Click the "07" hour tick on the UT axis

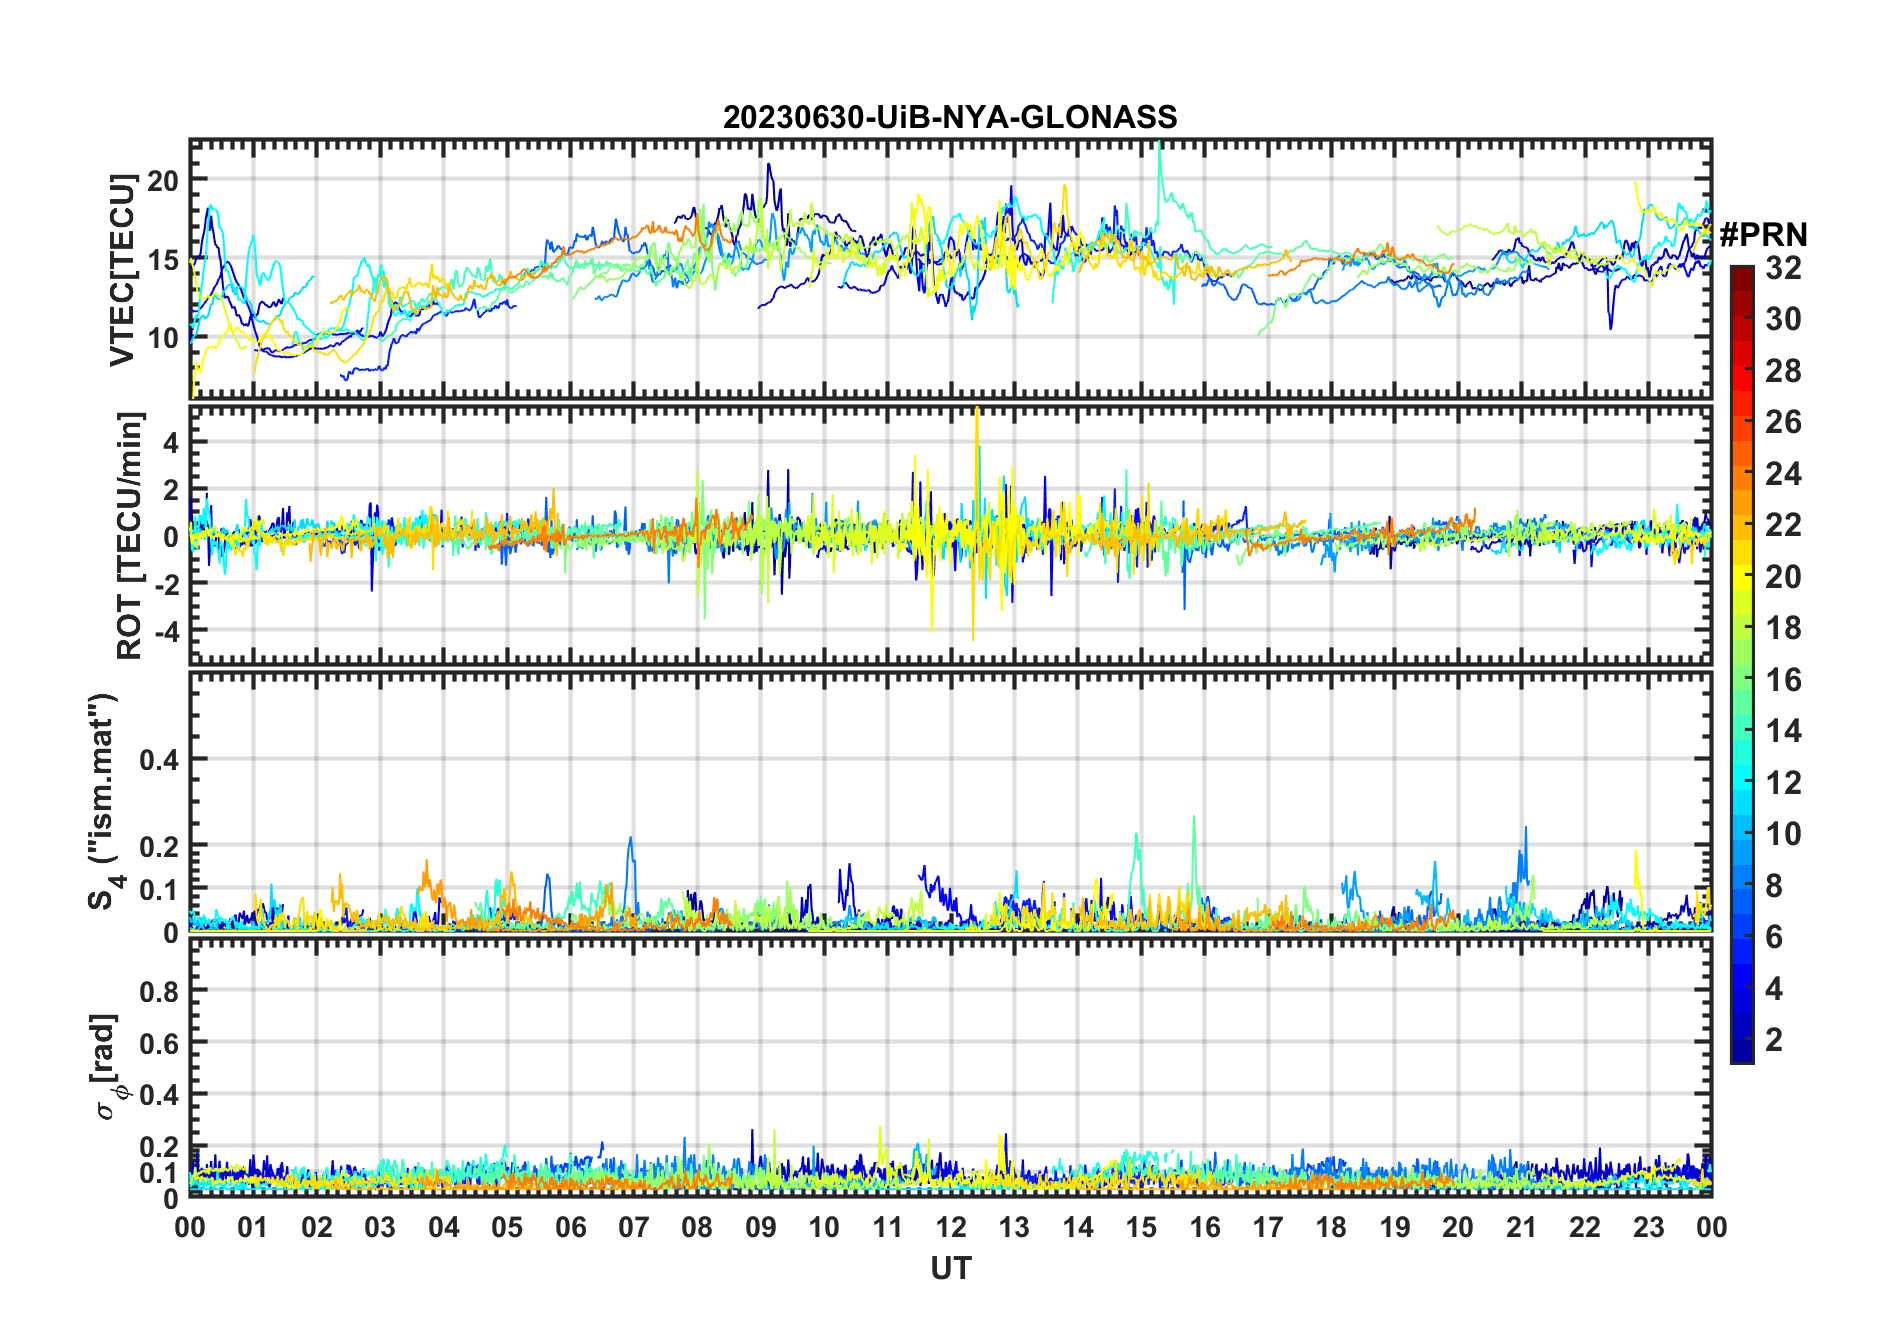point(634,1227)
